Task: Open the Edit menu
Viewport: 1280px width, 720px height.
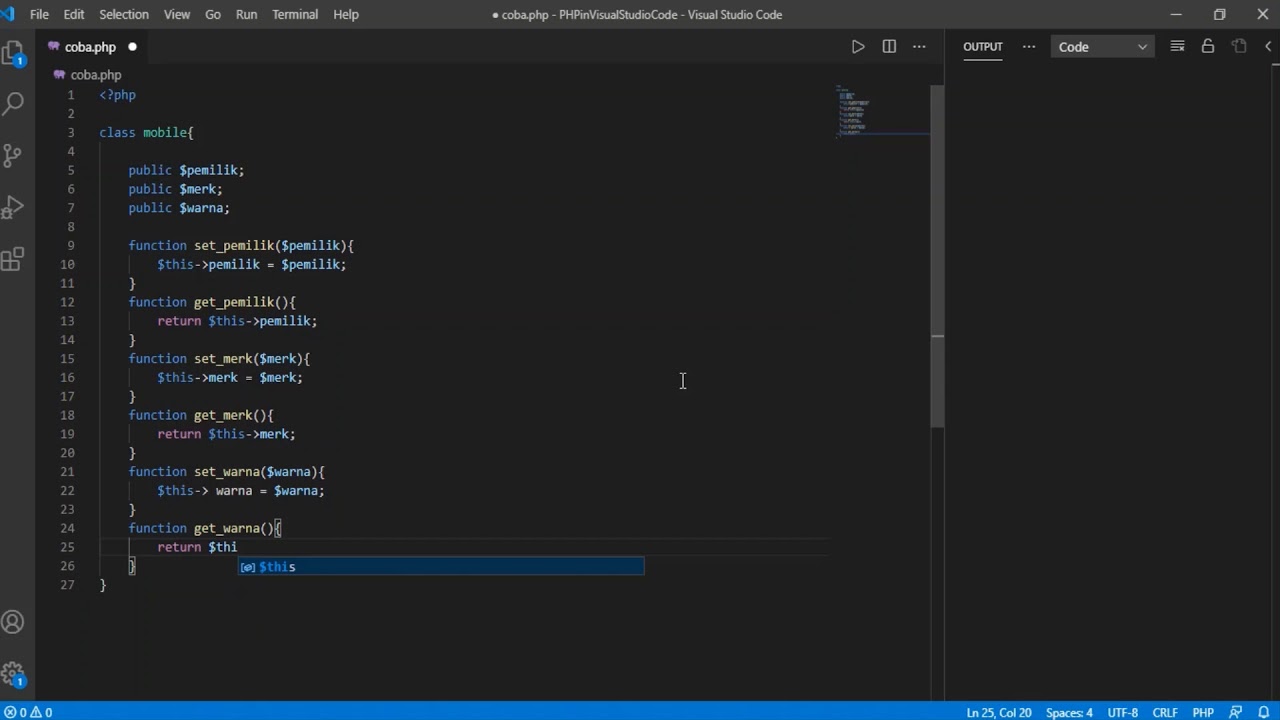Action: coord(74,14)
